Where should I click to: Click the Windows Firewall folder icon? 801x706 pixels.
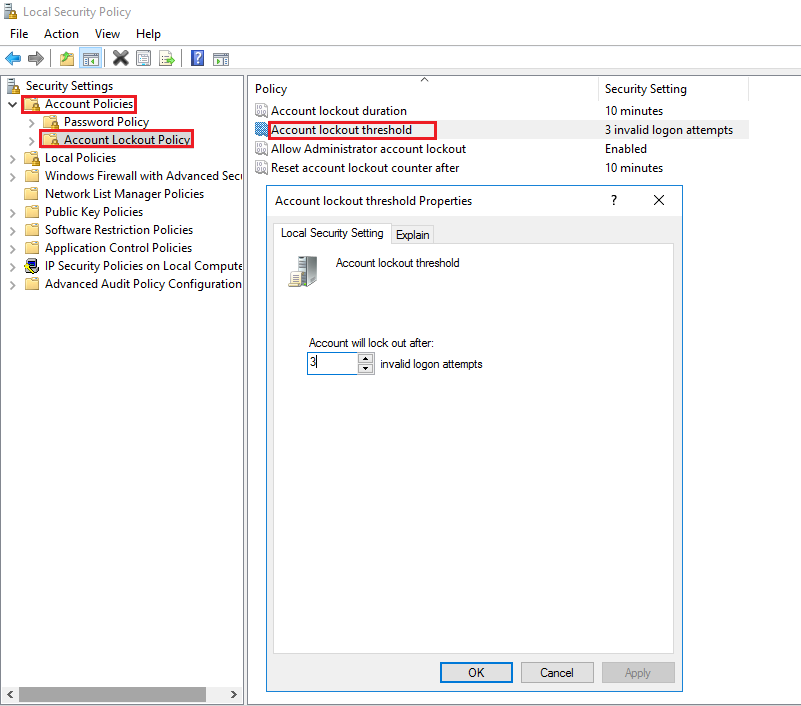coord(32,176)
